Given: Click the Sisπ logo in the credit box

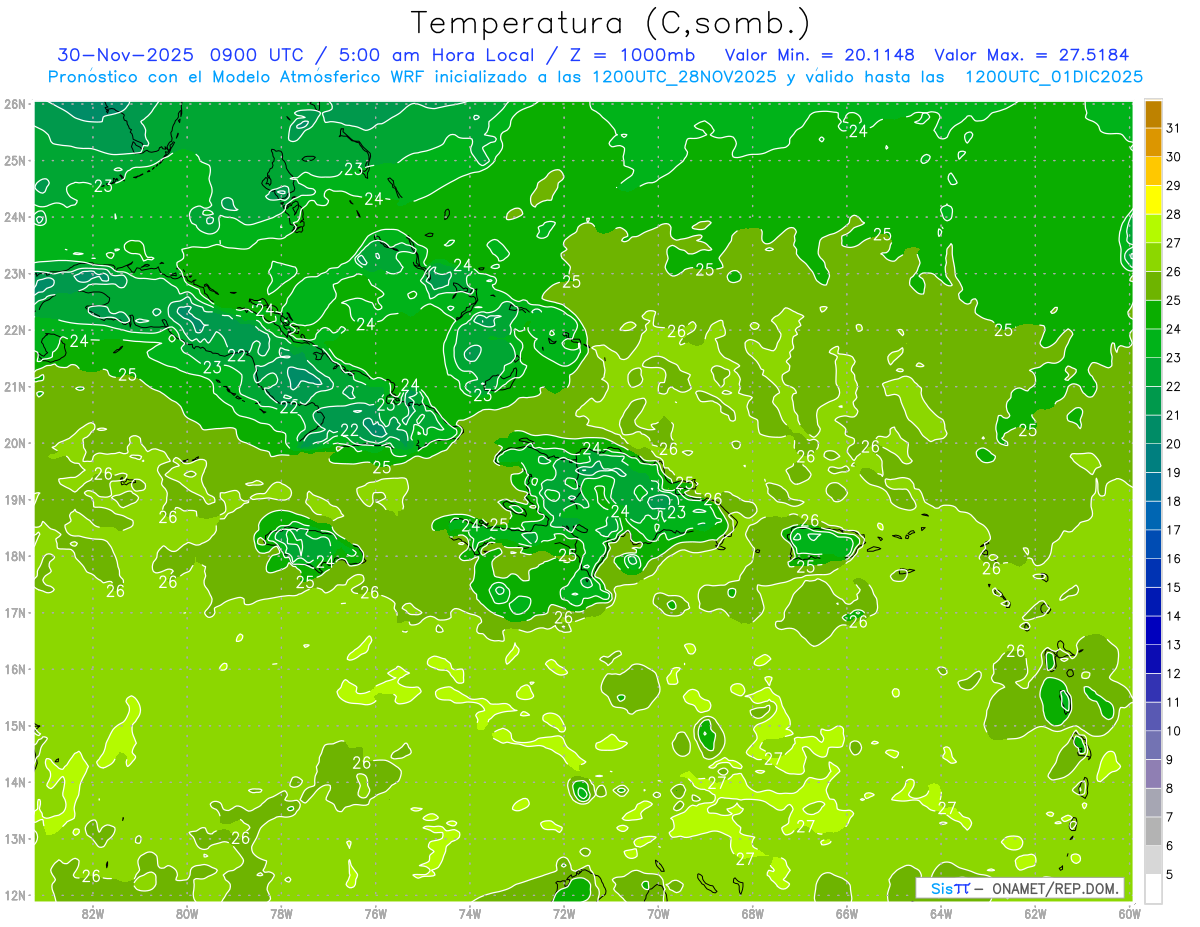Looking at the screenshot, I should (x=949, y=888).
